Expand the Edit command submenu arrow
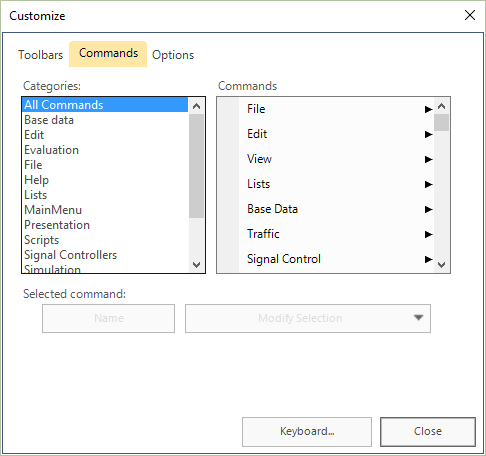Viewport: 486px width, 456px height. (x=428, y=134)
